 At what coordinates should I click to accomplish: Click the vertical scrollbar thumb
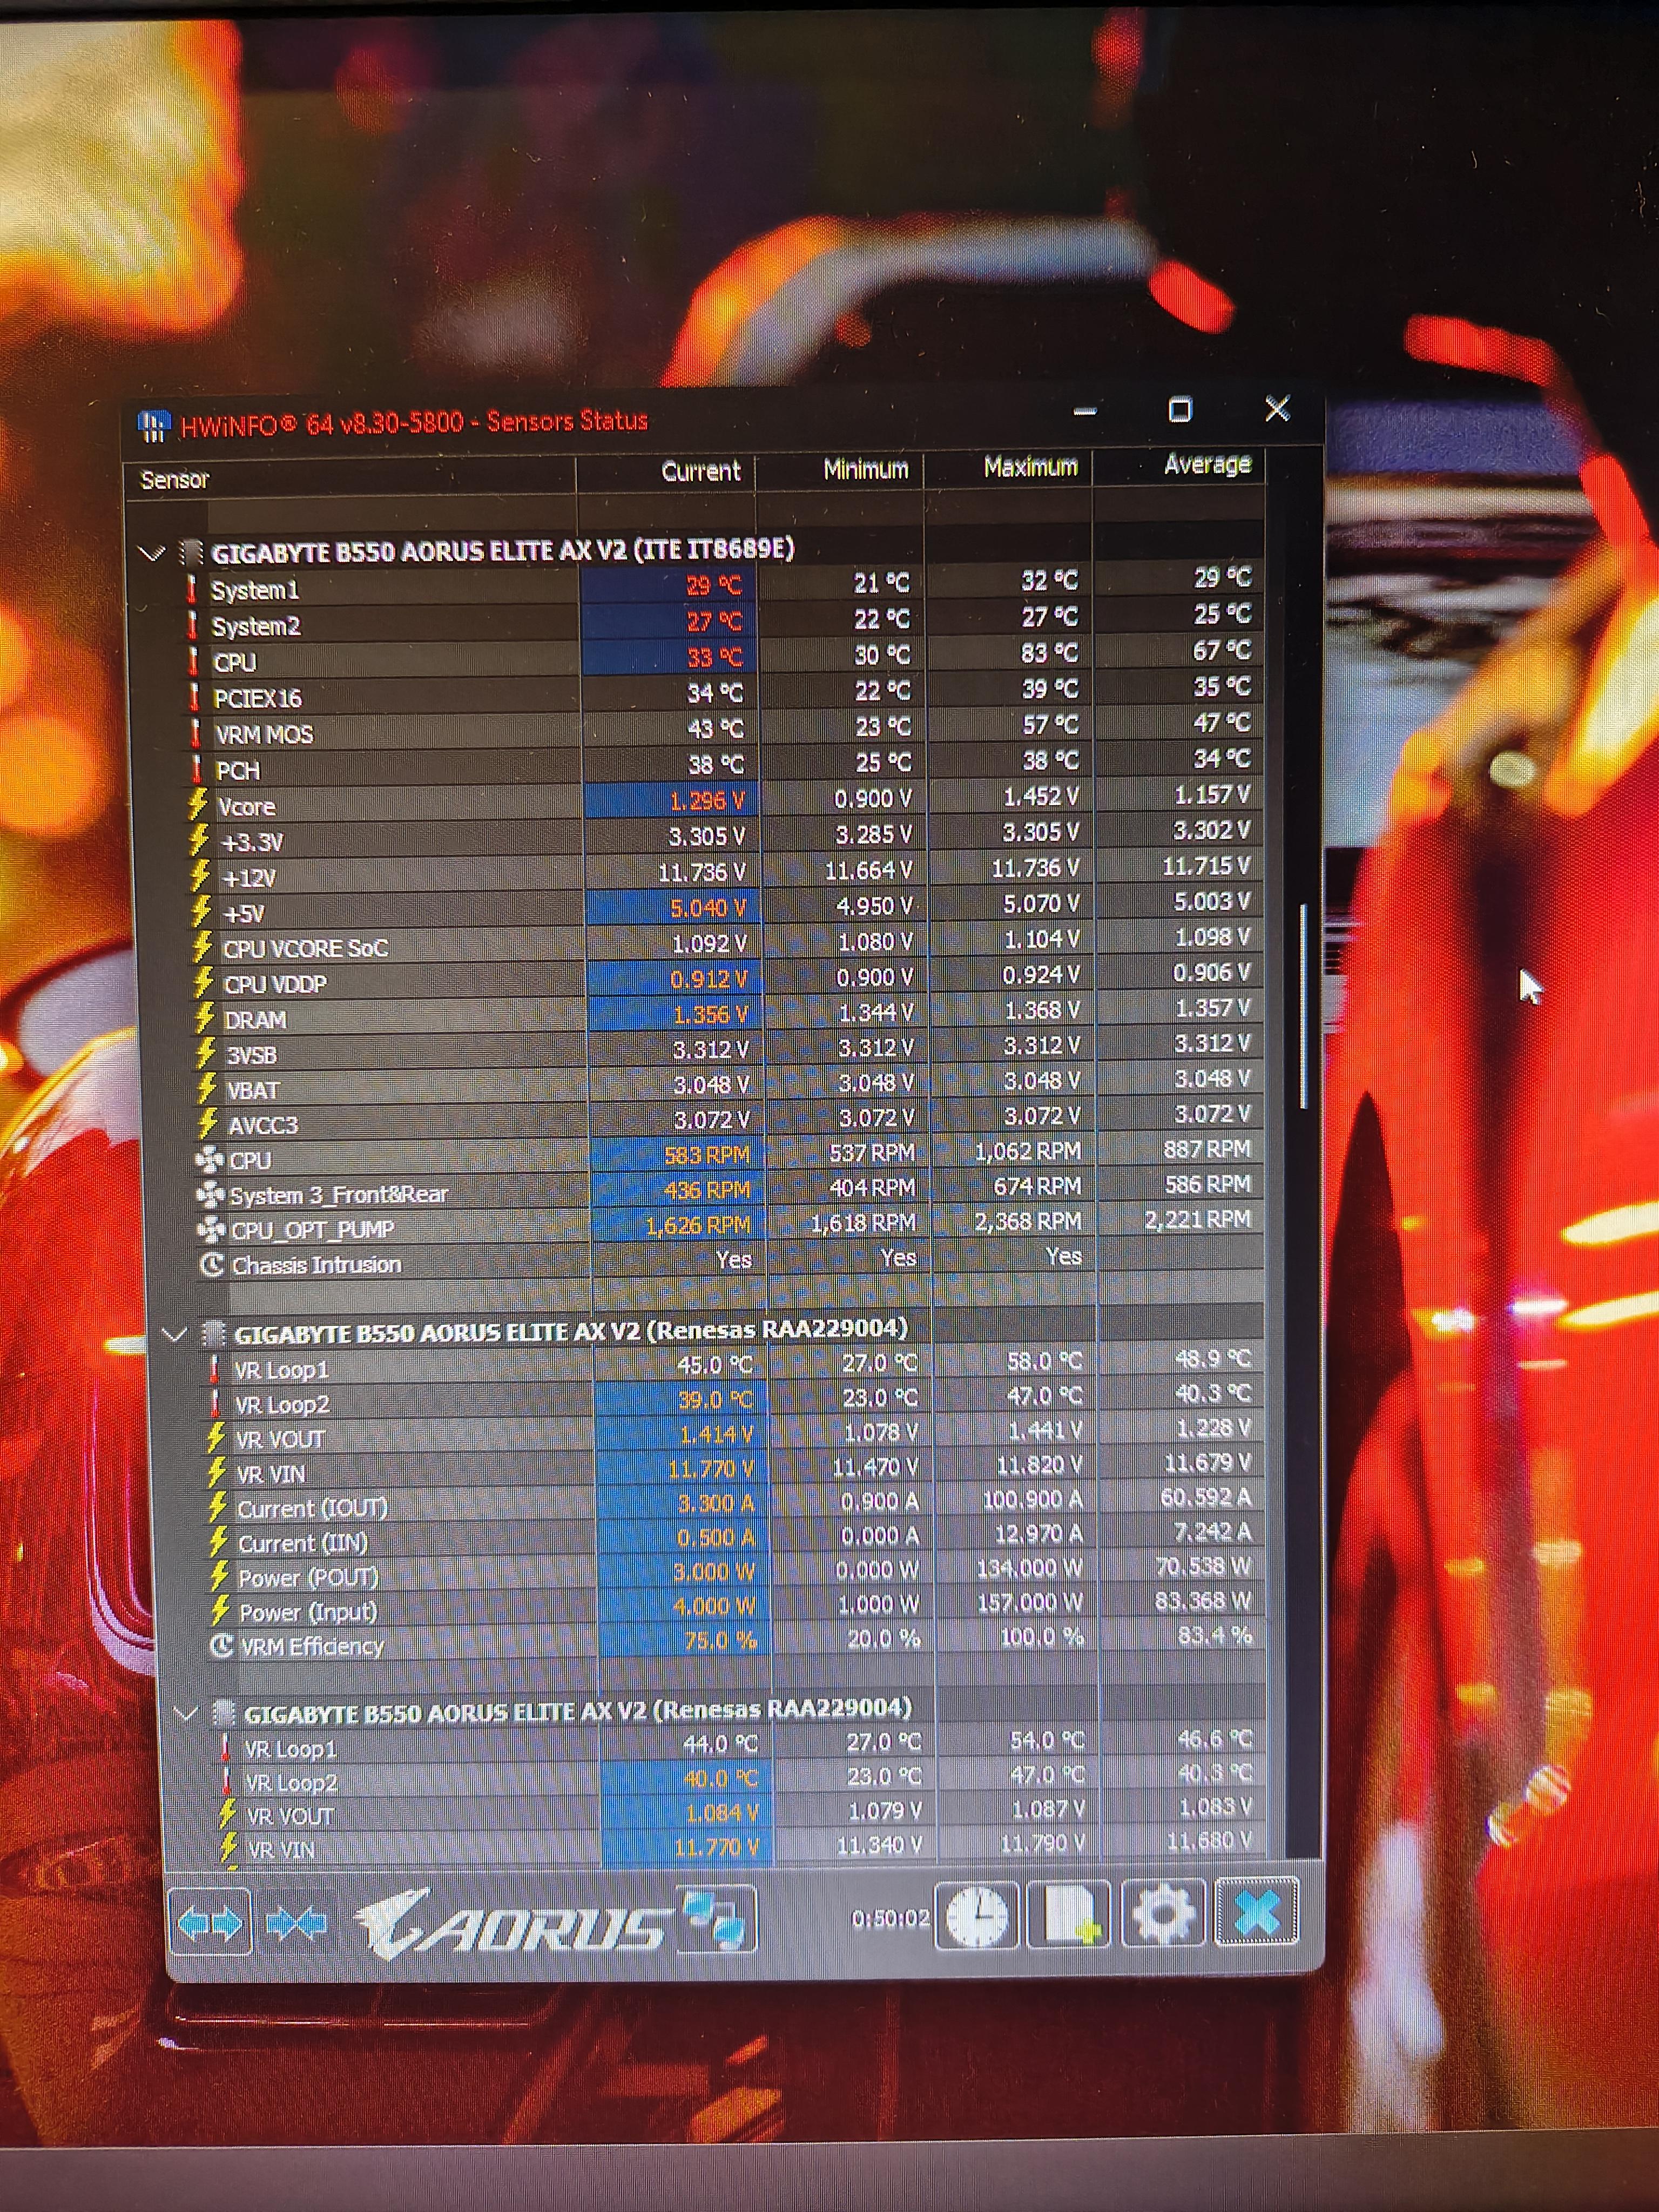coord(1303,1005)
